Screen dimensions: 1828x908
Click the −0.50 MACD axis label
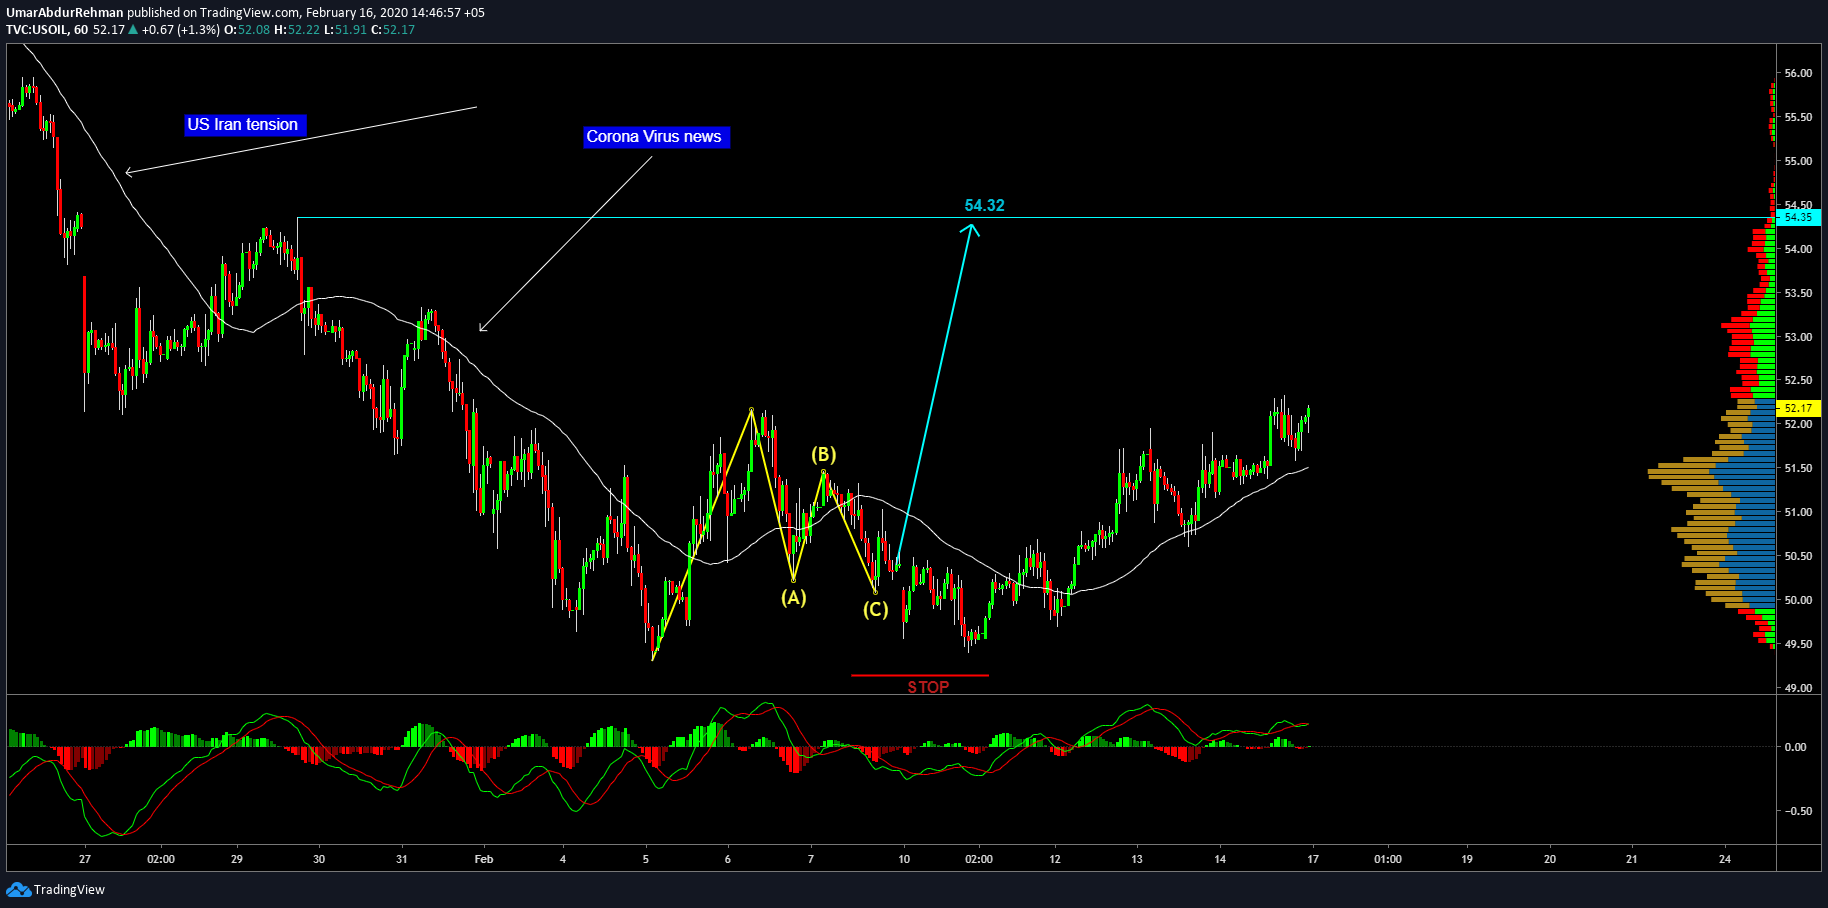(1796, 811)
